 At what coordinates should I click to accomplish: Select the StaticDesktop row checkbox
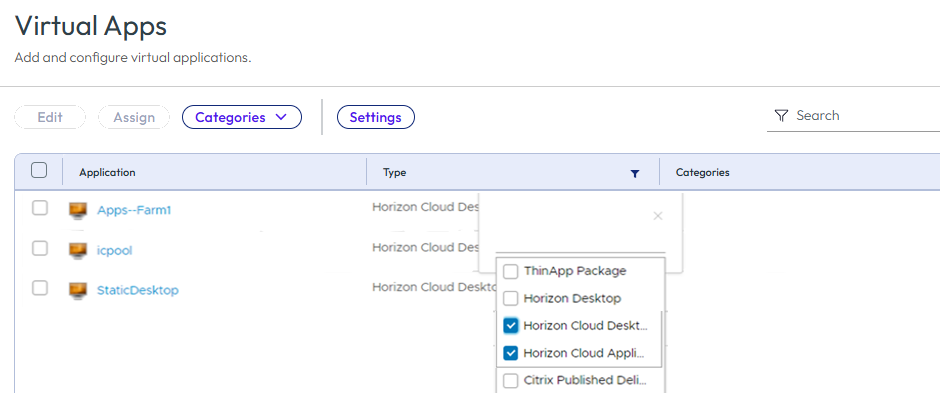(40, 288)
